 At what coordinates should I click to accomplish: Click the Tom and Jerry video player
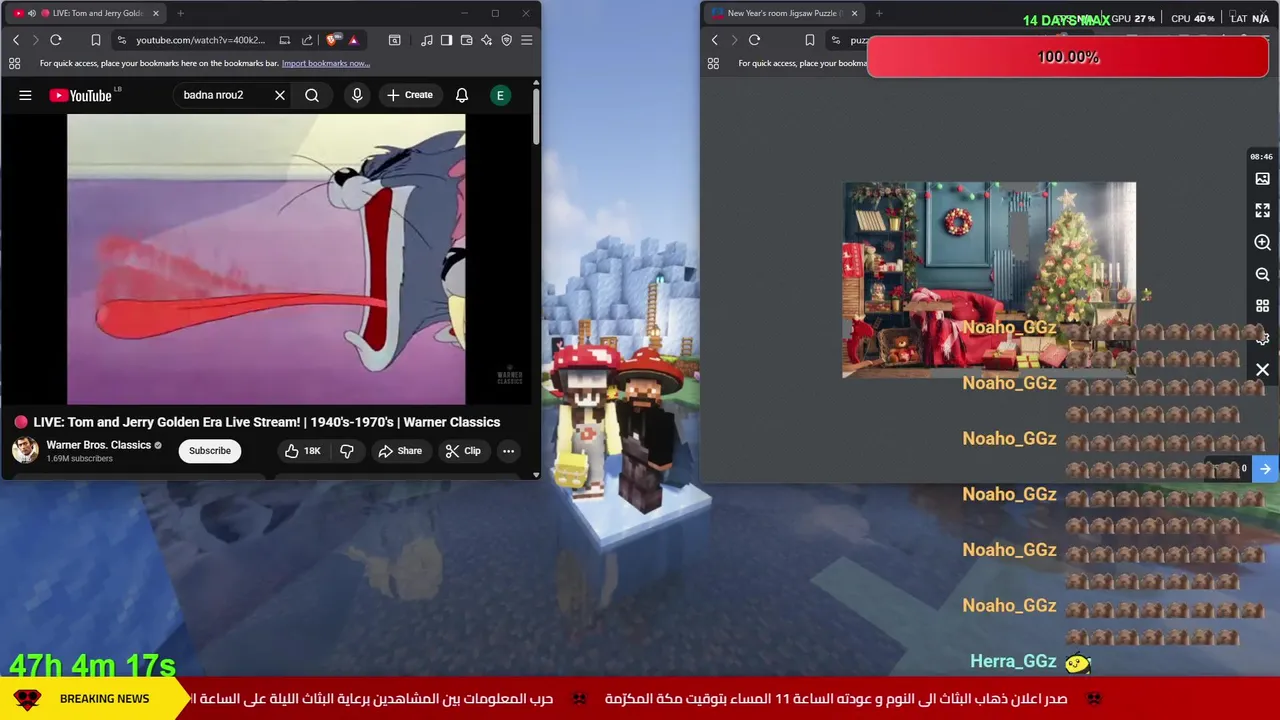266,259
